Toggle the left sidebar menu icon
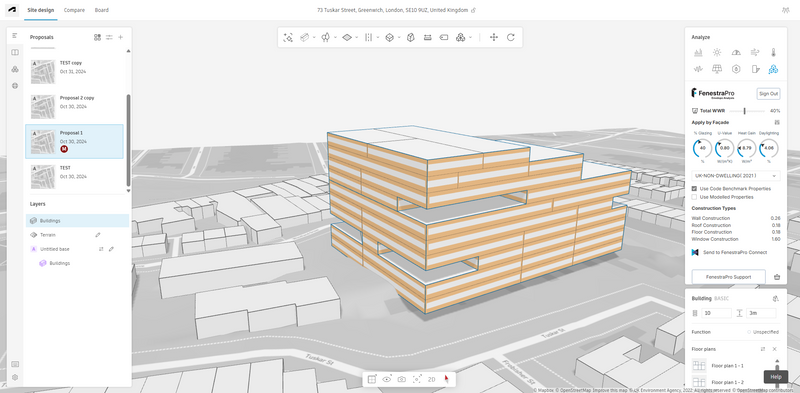Screen dimensions: 800x393 pos(15,35)
